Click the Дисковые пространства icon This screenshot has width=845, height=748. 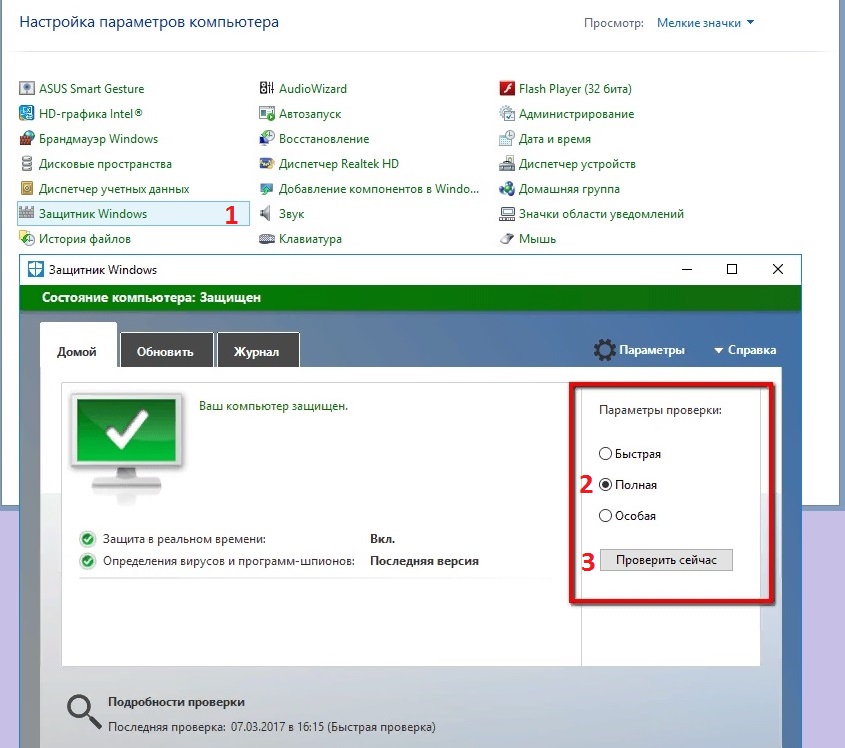click(26, 163)
